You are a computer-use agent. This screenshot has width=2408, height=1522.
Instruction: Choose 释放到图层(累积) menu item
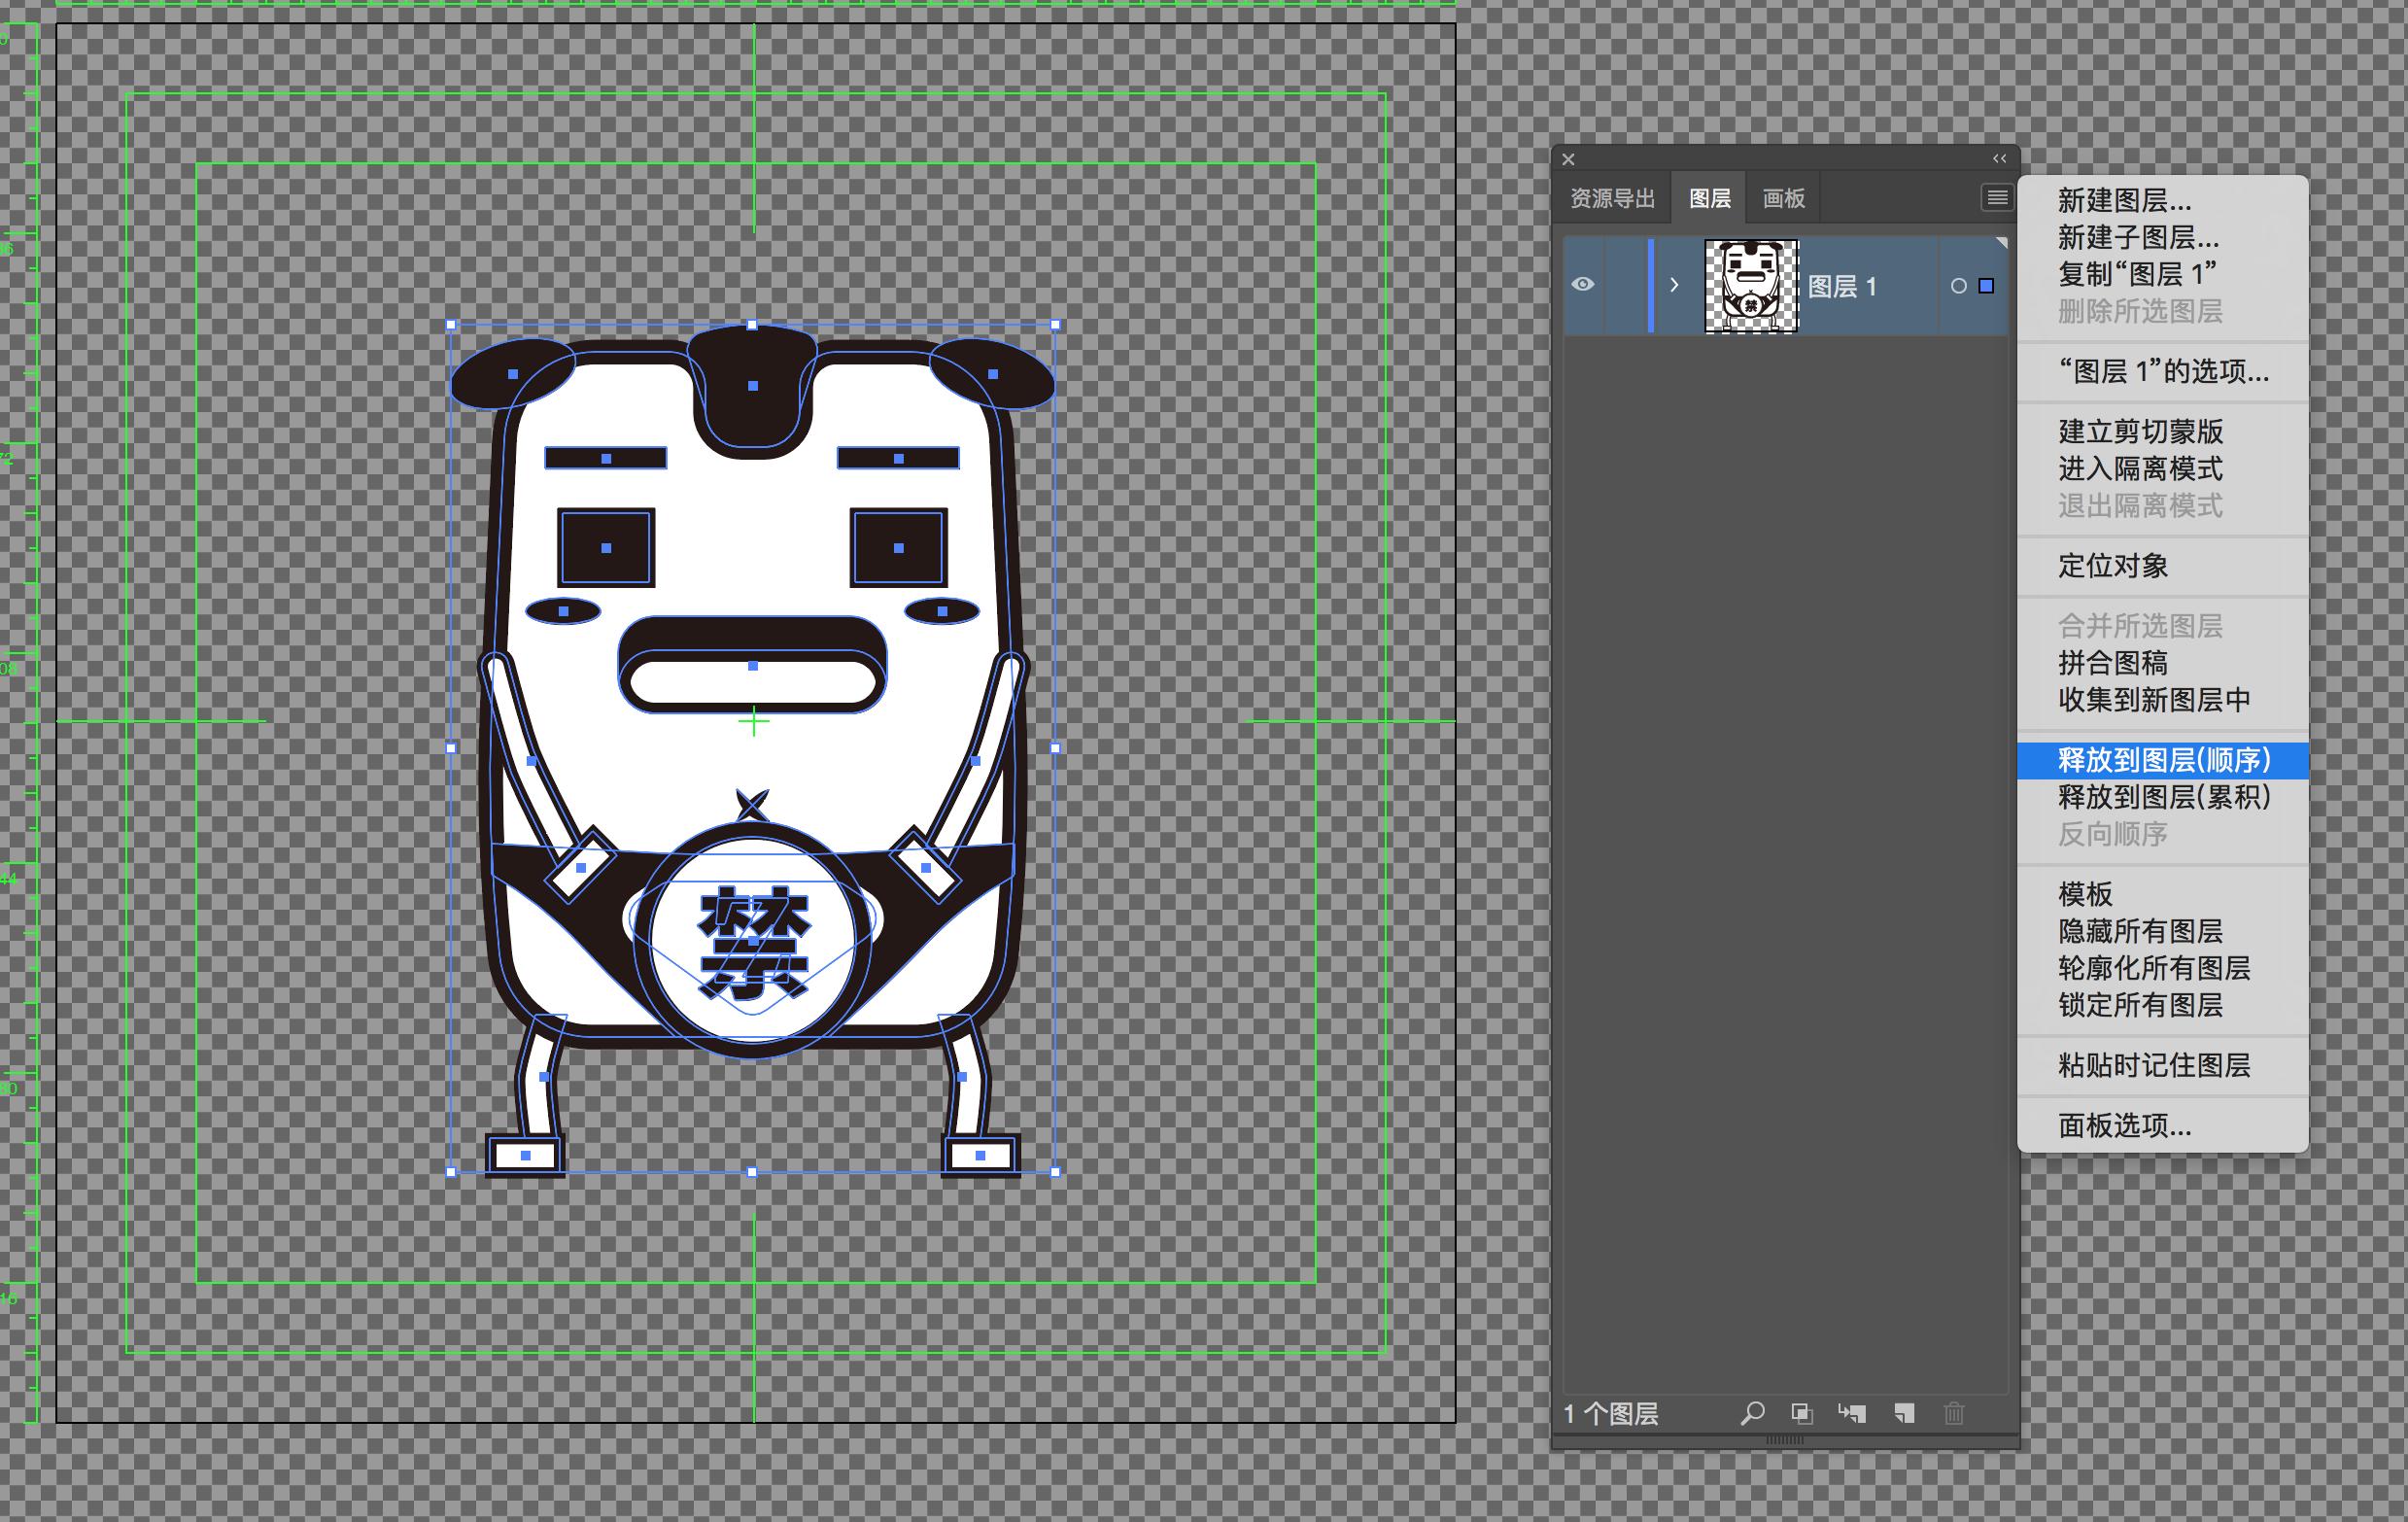pyautogui.click(x=2163, y=797)
